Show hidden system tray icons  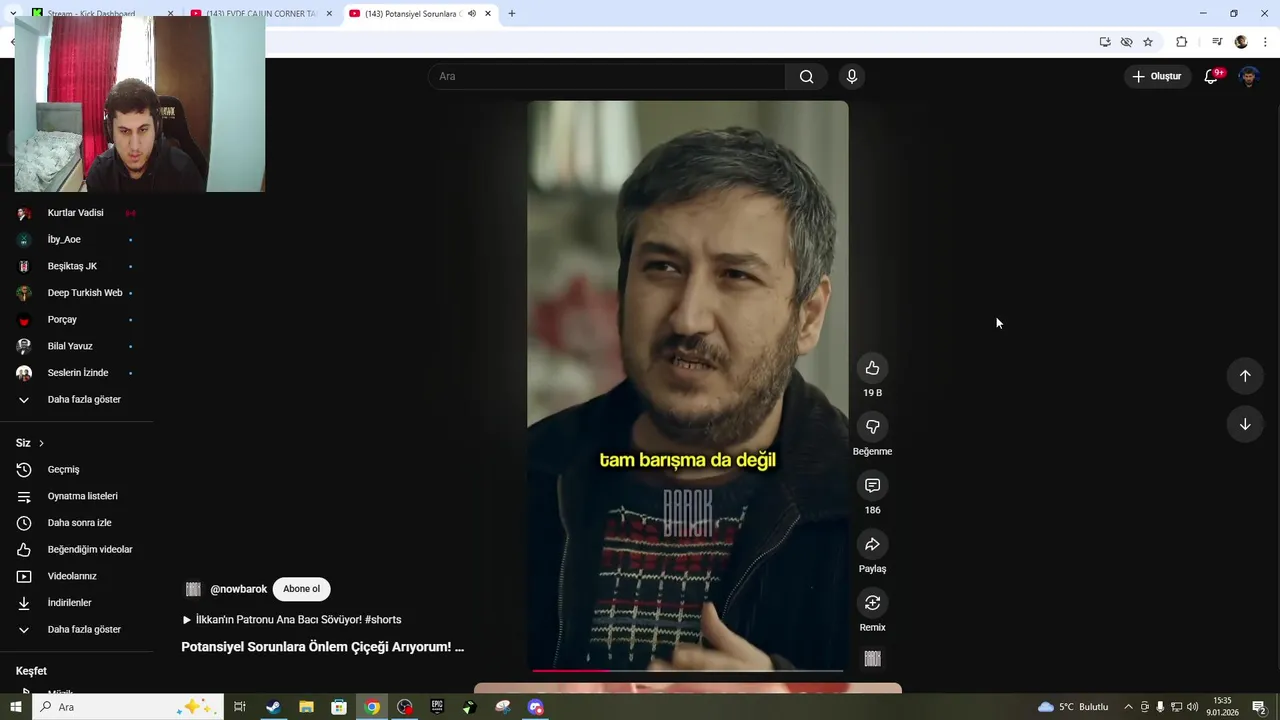tap(1129, 707)
